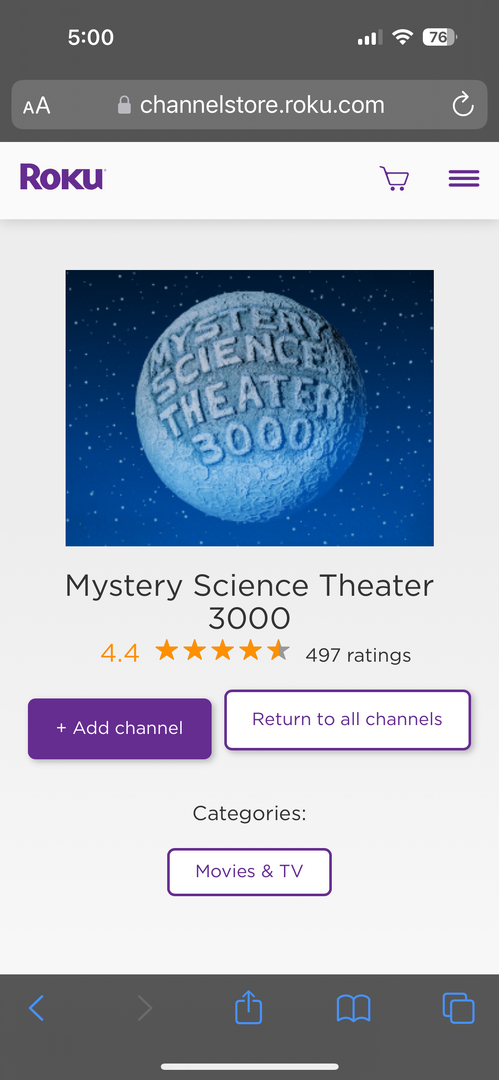Click the Roku logo to go home
This screenshot has width=499, height=1080.
tap(62, 177)
